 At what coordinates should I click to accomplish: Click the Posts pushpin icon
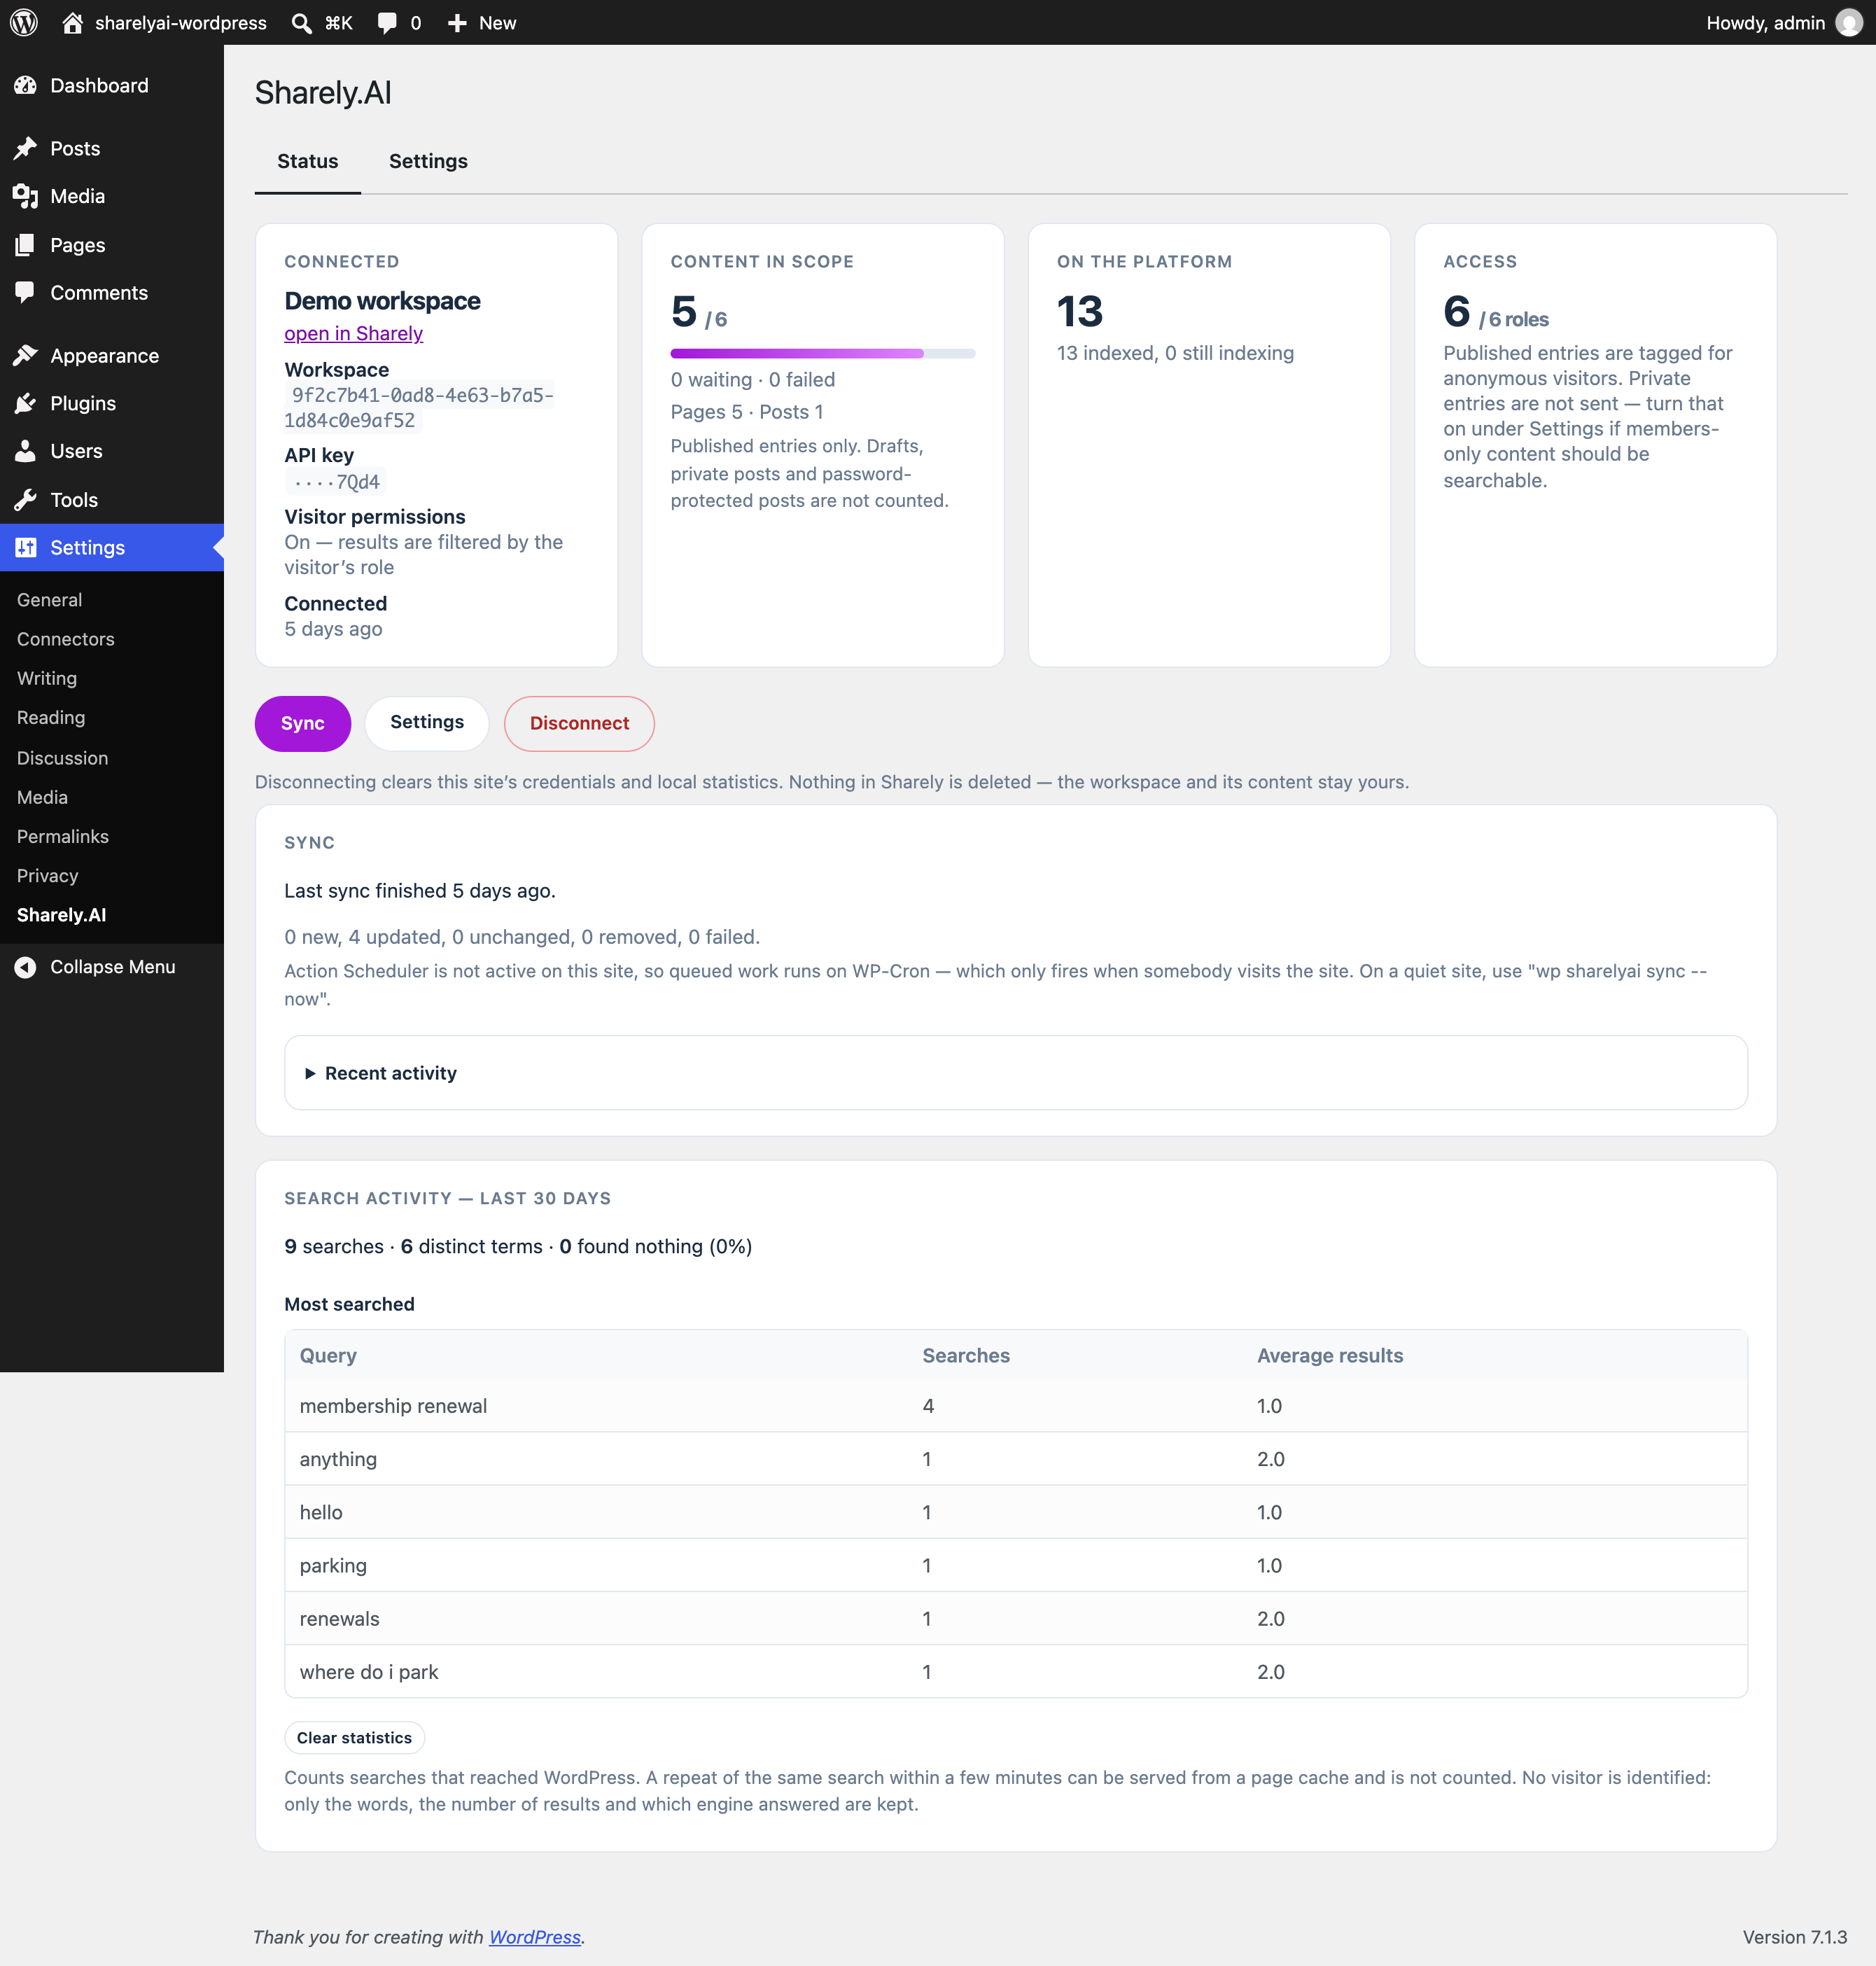[25, 148]
